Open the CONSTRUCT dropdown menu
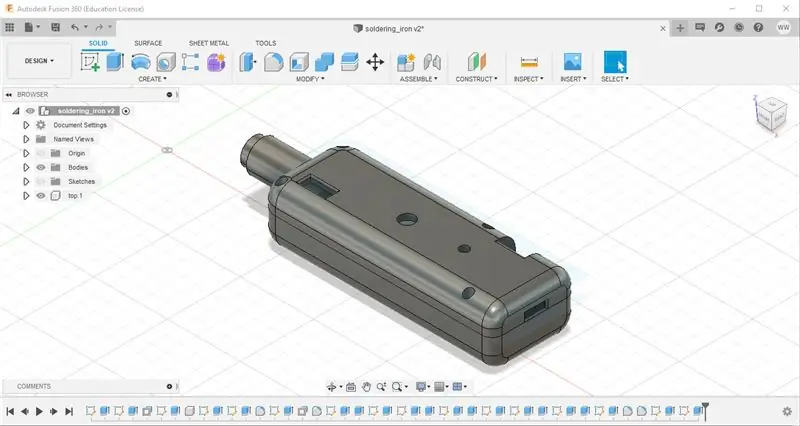Screen dimensions: 800x426 tap(476, 79)
